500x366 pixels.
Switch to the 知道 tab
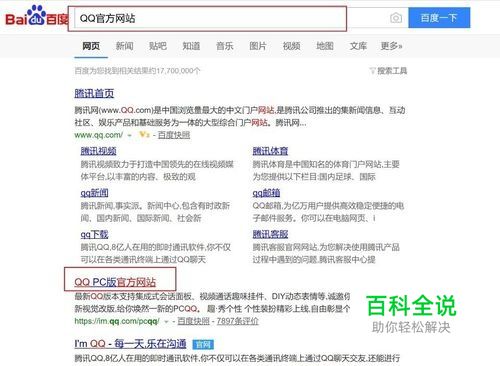(191, 46)
